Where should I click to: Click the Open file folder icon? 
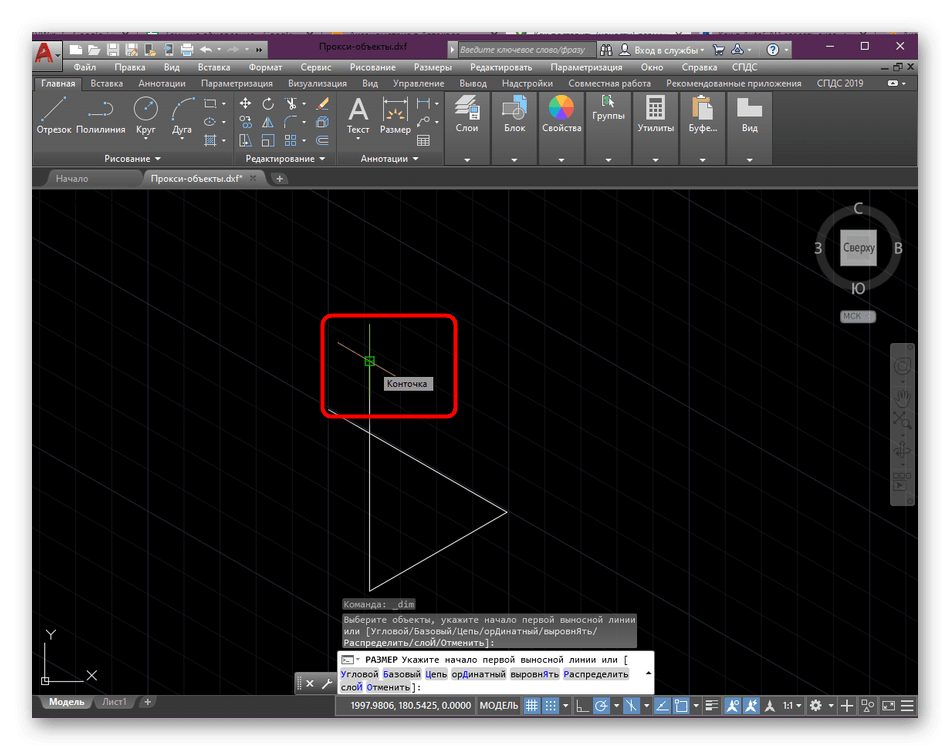tap(94, 50)
